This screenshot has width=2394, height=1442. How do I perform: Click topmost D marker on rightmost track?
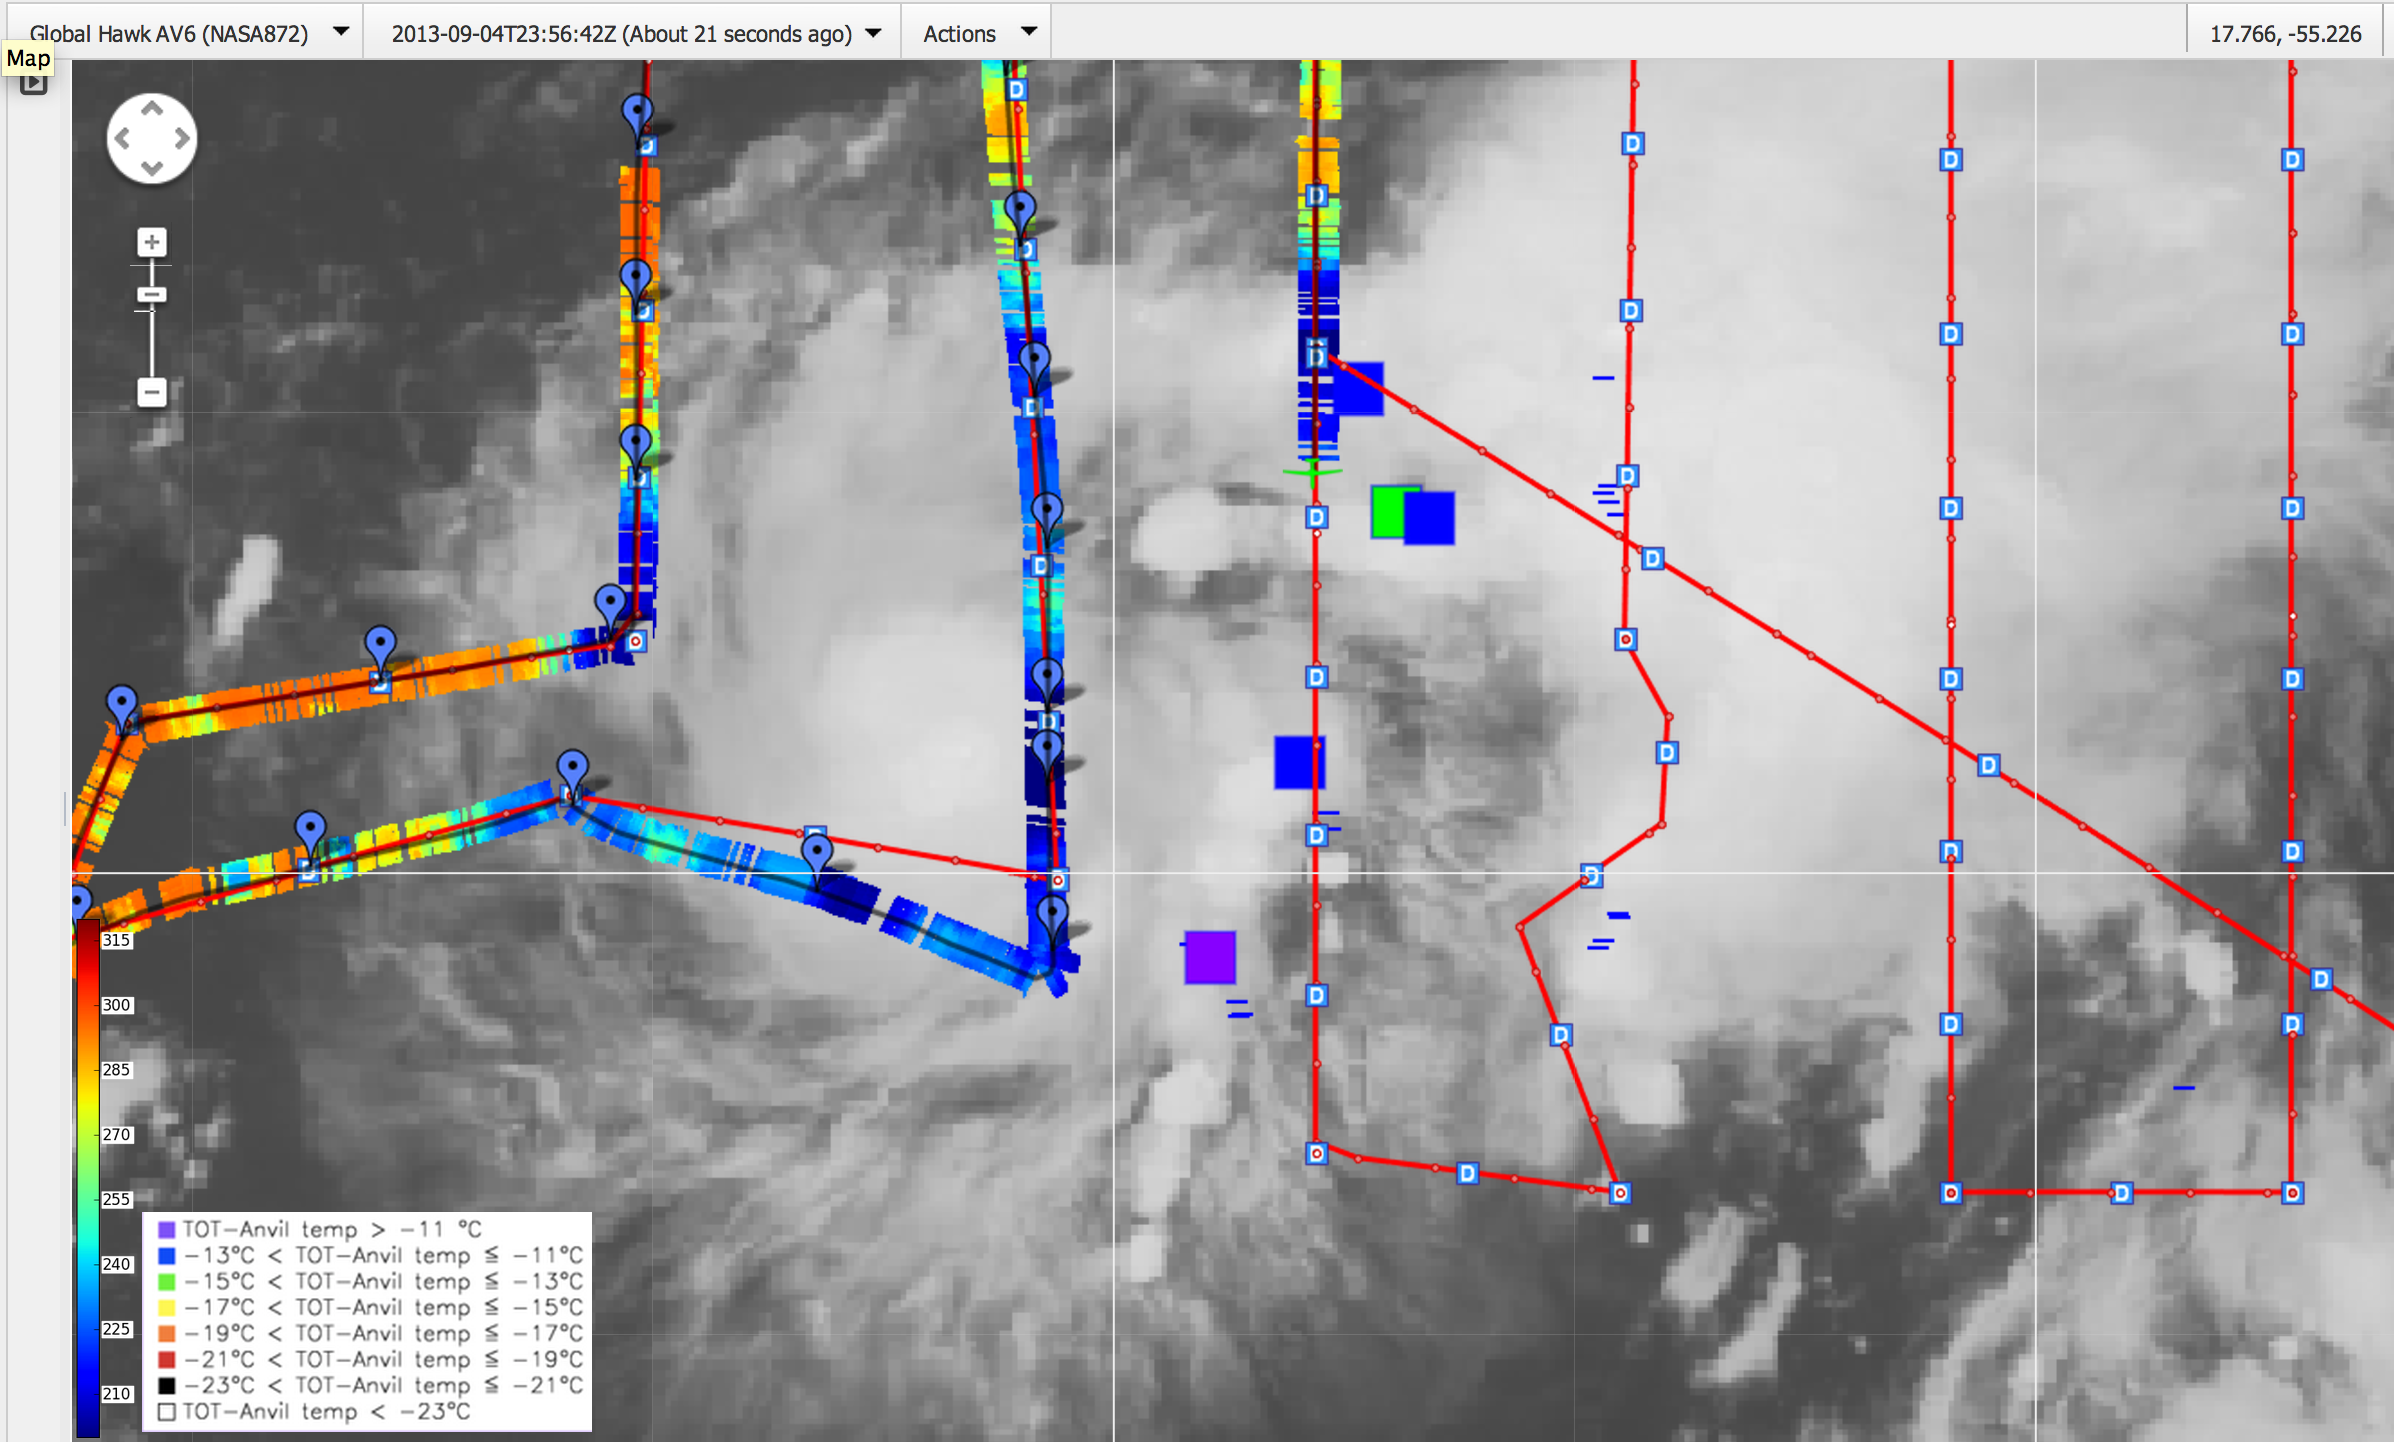coord(2292,160)
